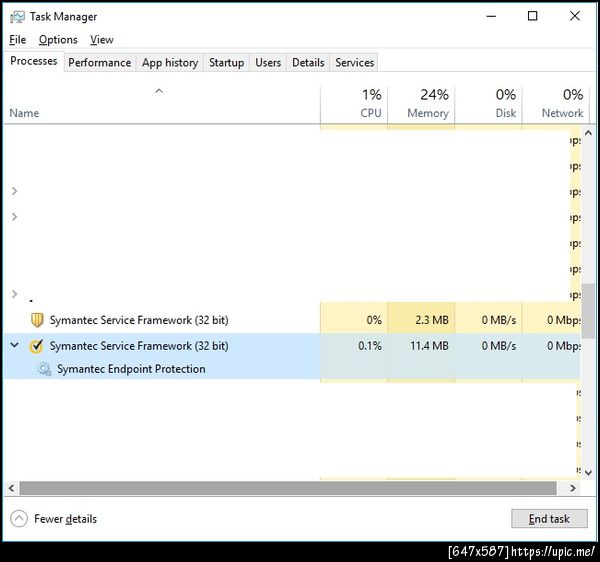Viewport: 600px width, 562px height.
Task: Click the vertical scrollbar thumb
Action: 588,311
